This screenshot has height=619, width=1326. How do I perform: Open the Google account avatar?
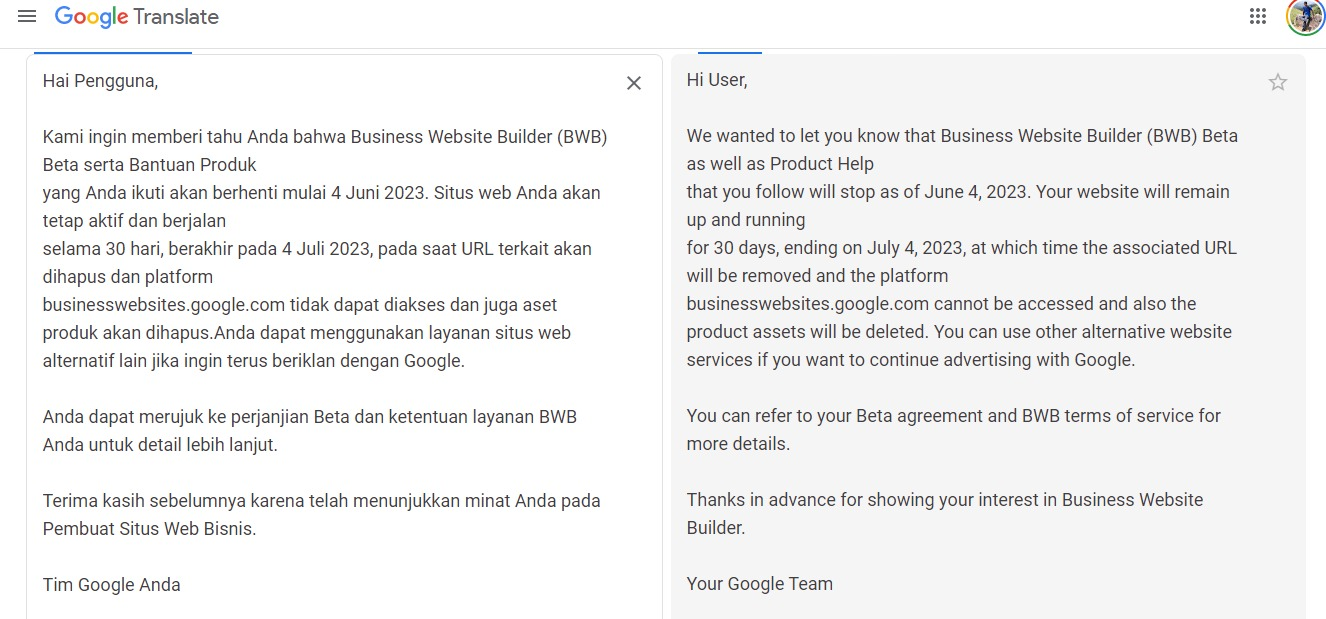tap(1305, 17)
